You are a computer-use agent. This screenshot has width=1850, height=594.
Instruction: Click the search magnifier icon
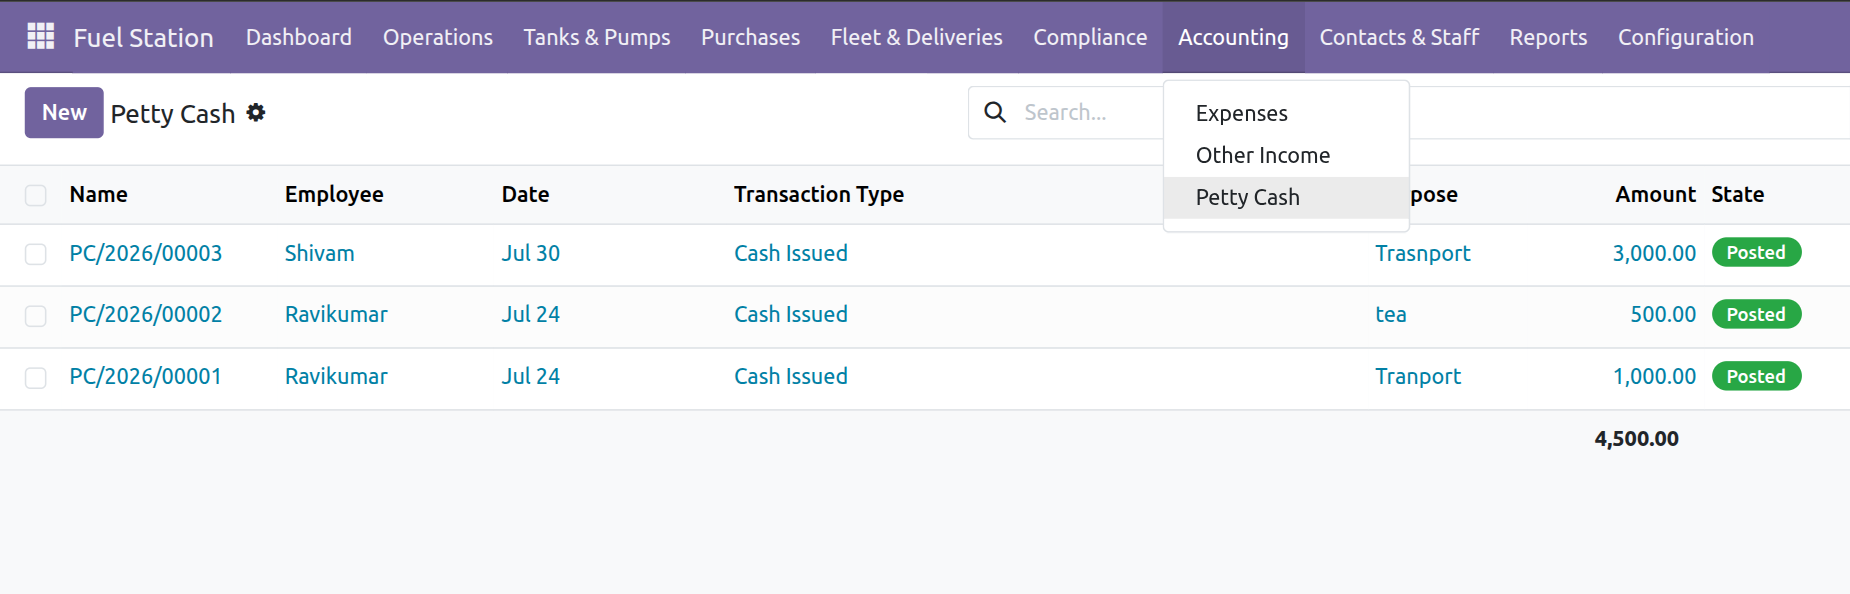pyautogui.click(x=995, y=112)
